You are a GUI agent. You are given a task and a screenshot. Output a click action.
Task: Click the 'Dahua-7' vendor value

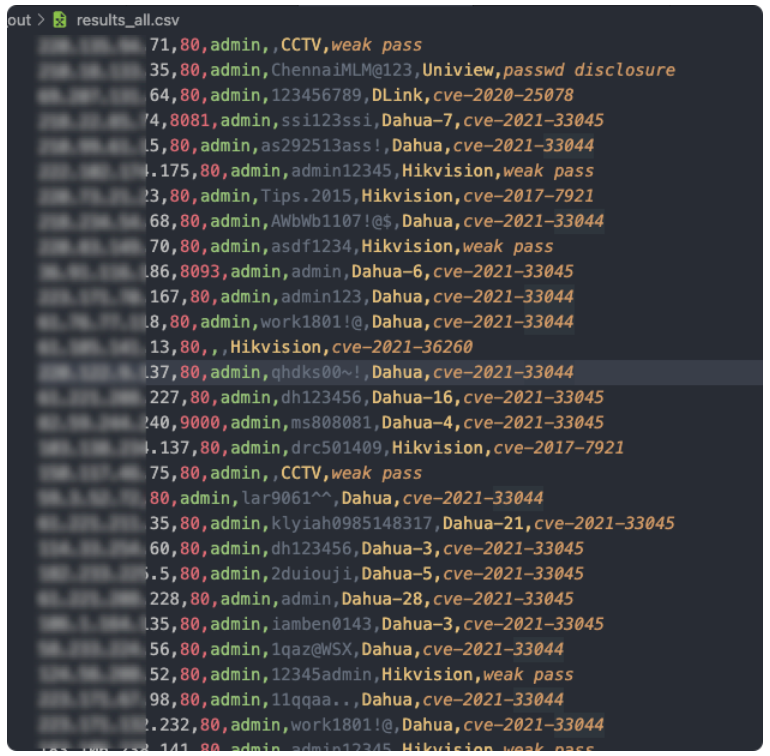tap(417, 120)
